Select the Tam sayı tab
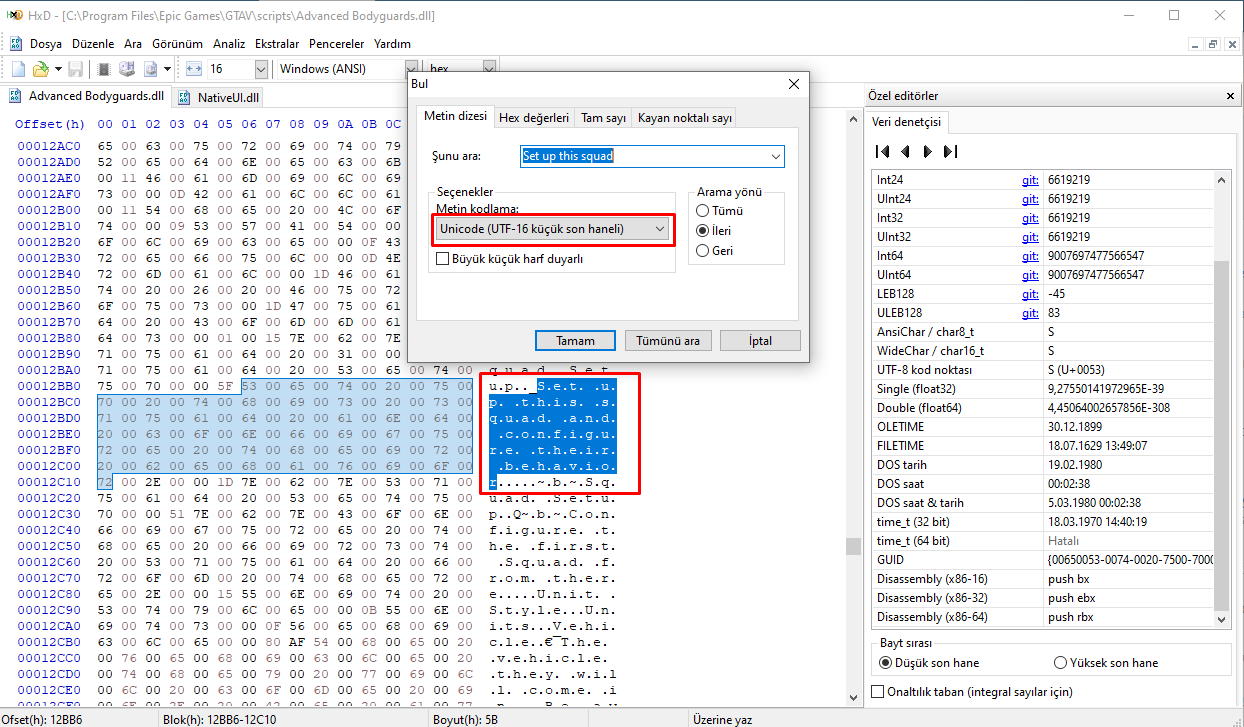 (603, 117)
